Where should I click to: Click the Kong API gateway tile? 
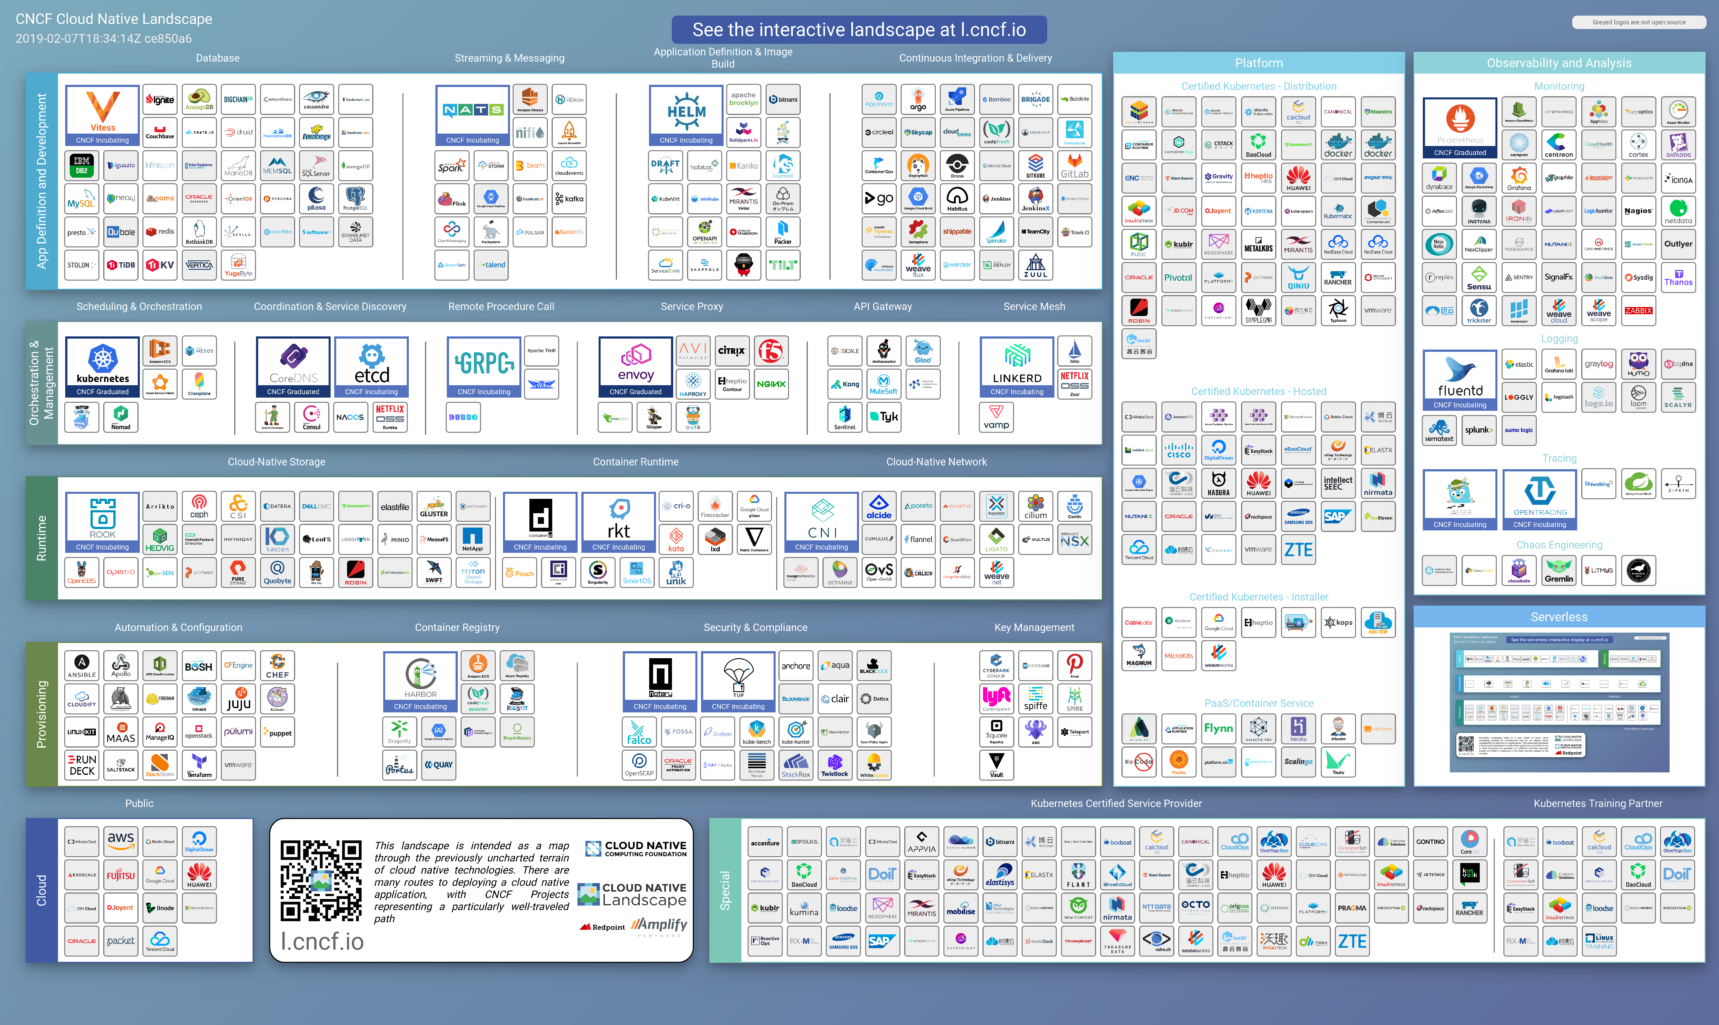[x=845, y=384]
